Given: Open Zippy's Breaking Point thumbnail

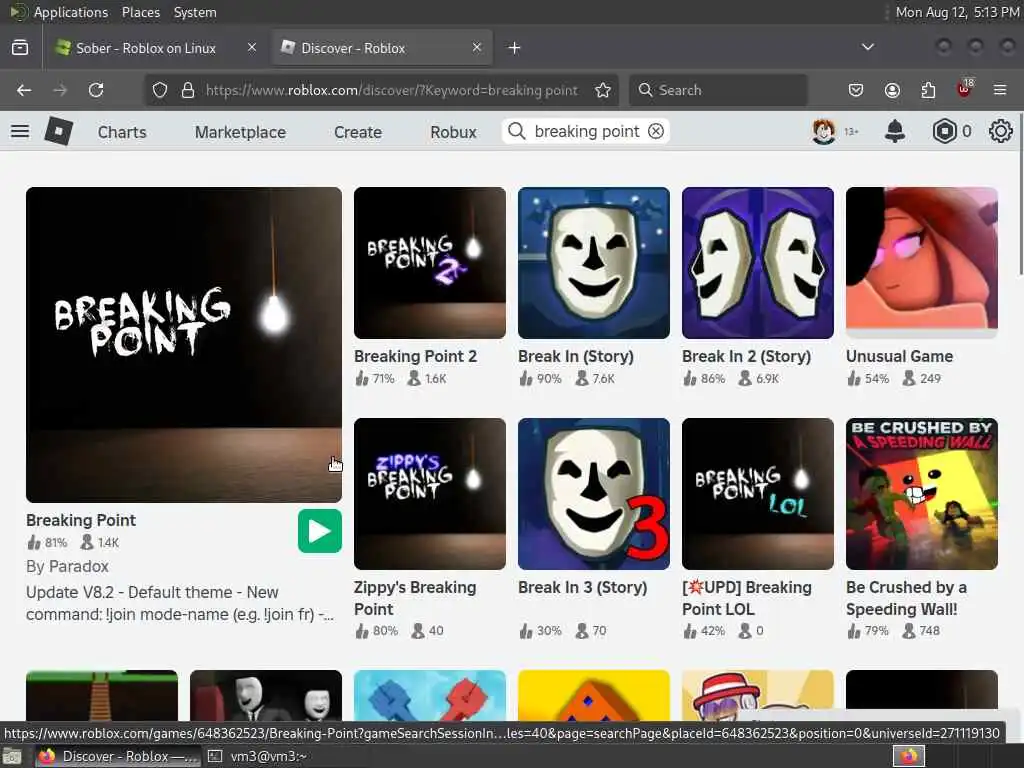Looking at the screenshot, I should [x=430, y=494].
